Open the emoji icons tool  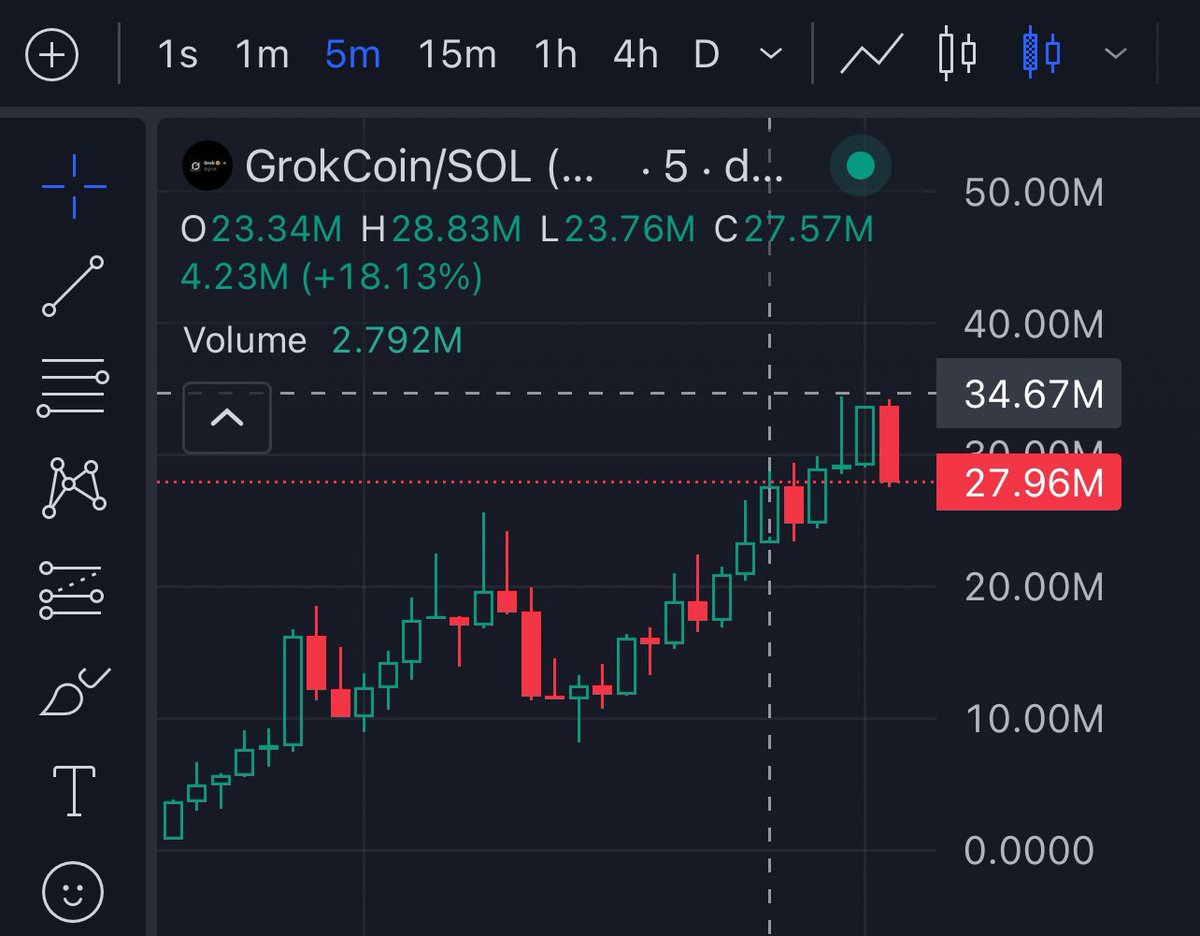point(73,892)
